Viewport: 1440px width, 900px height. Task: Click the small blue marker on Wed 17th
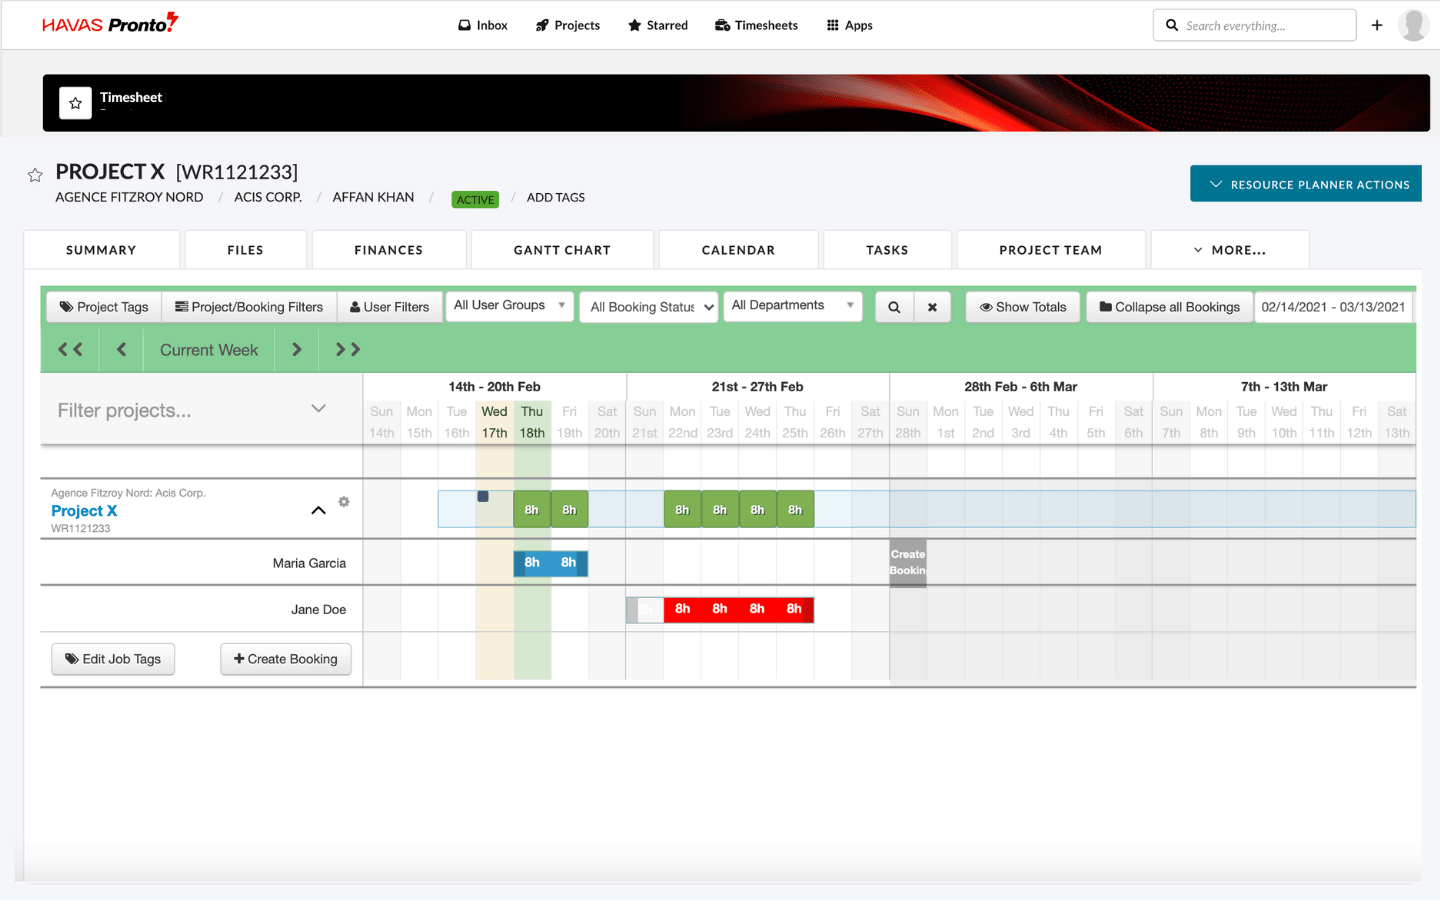483,496
